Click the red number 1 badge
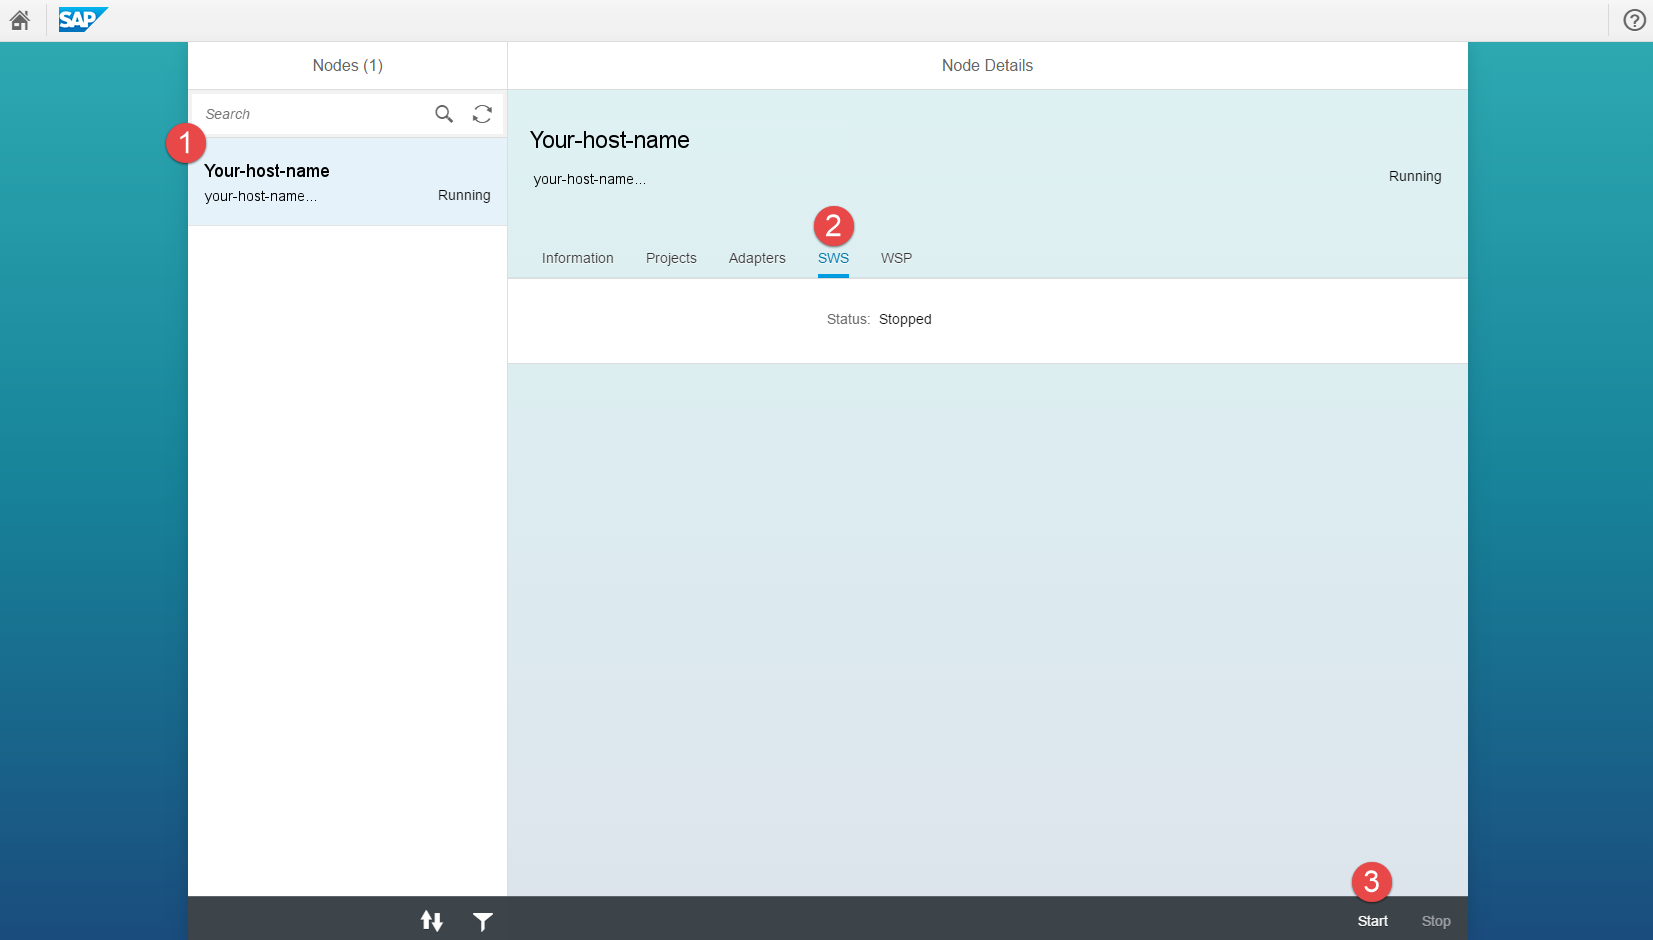 (x=186, y=143)
